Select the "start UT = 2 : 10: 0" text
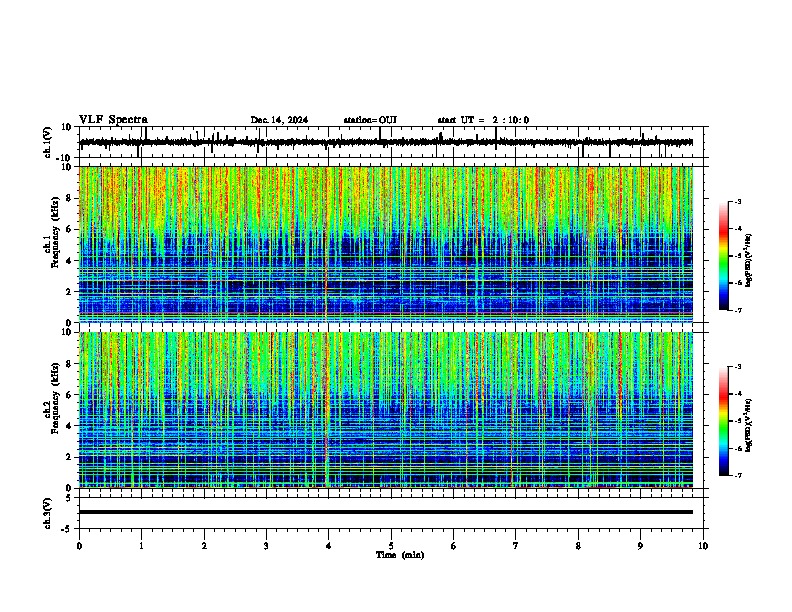The height and width of the screenshot is (612, 792). pyautogui.click(x=483, y=120)
